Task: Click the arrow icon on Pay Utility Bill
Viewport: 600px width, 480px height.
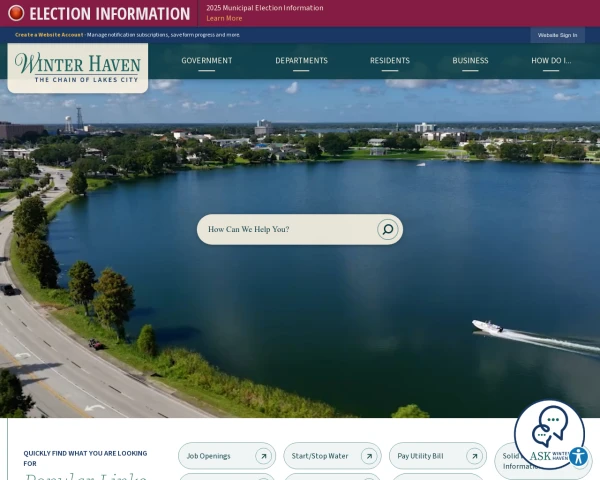Action: pyautogui.click(x=474, y=456)
